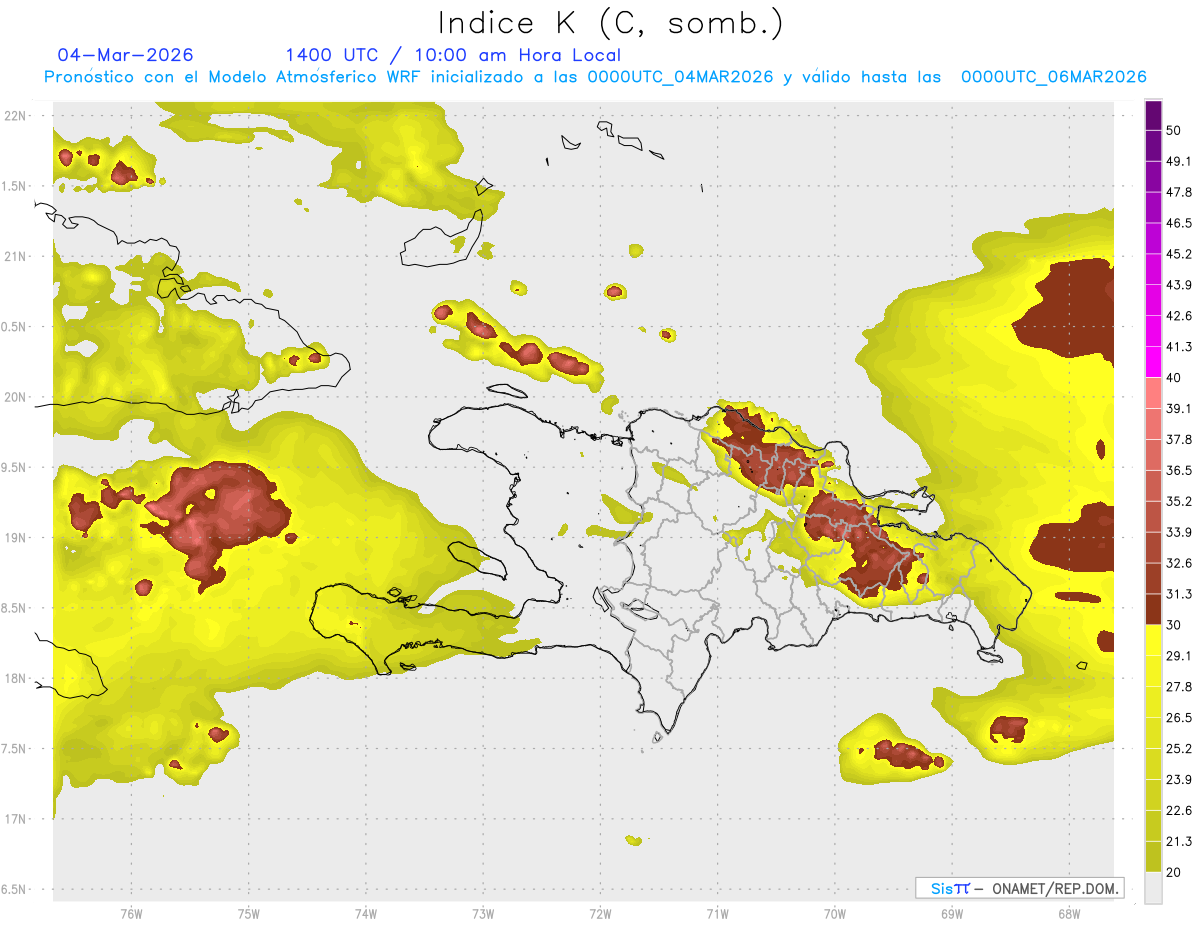The width and height of the screenshot is (1200, 927).
Task: Click the "Indice K (C, somb.)" title
Action: 611,23
